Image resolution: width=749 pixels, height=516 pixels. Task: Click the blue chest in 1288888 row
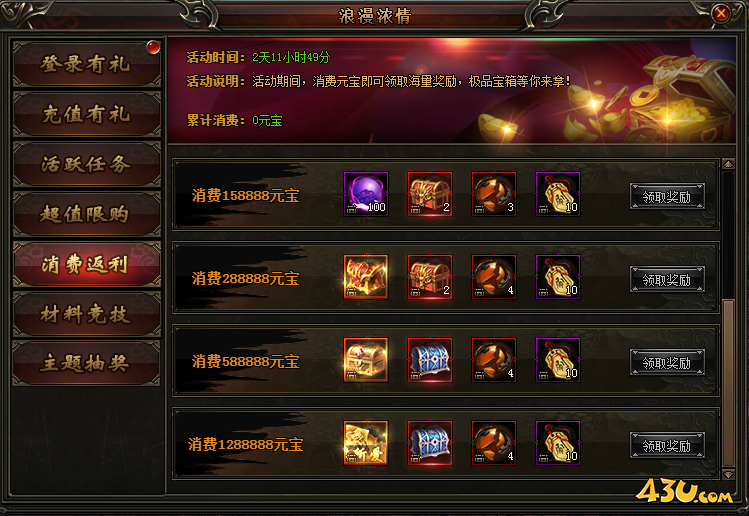click(430, 443)
